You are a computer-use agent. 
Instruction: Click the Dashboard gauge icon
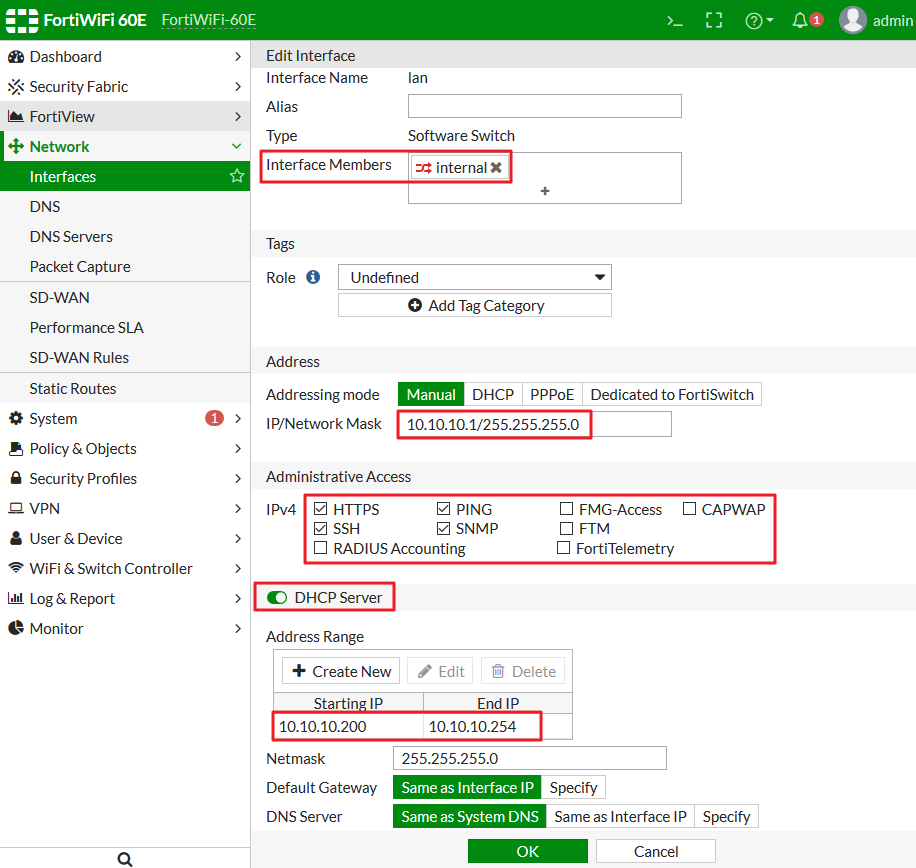pos(16,57)
